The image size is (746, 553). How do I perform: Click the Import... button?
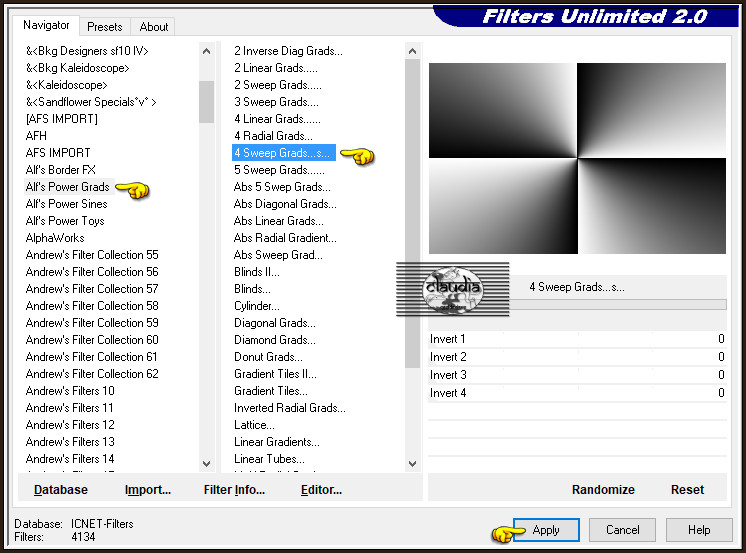(147, 490)
